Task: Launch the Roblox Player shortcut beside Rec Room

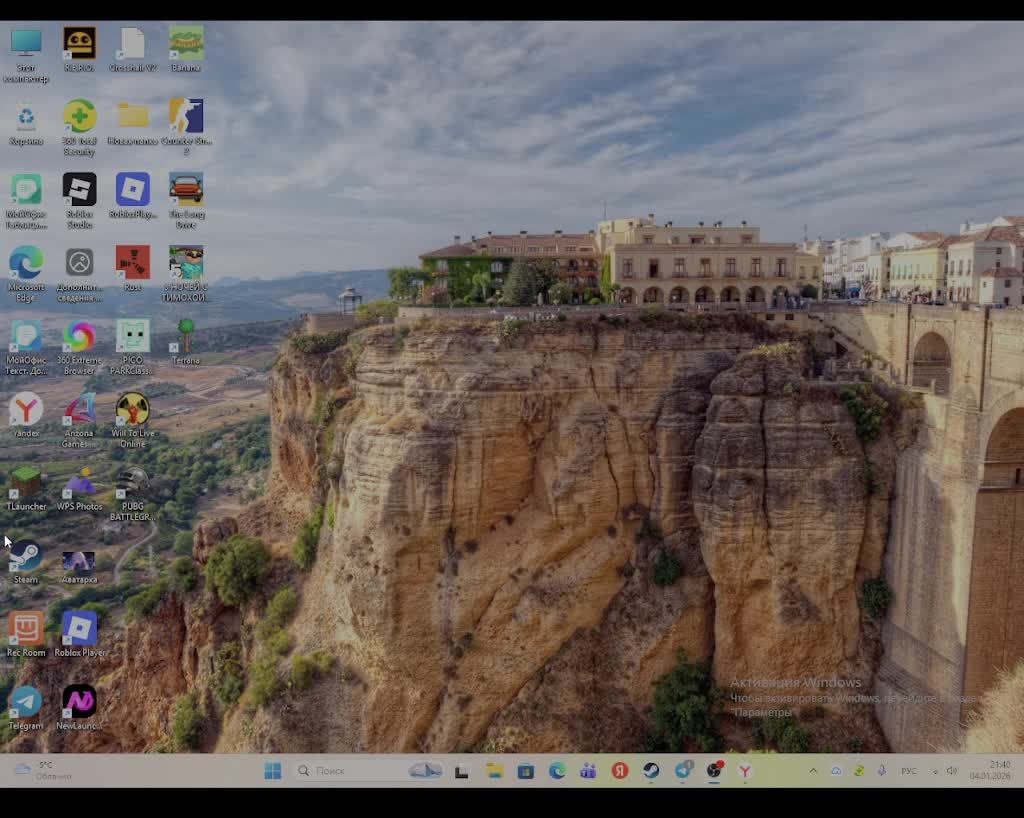Action: pos(79,635)
